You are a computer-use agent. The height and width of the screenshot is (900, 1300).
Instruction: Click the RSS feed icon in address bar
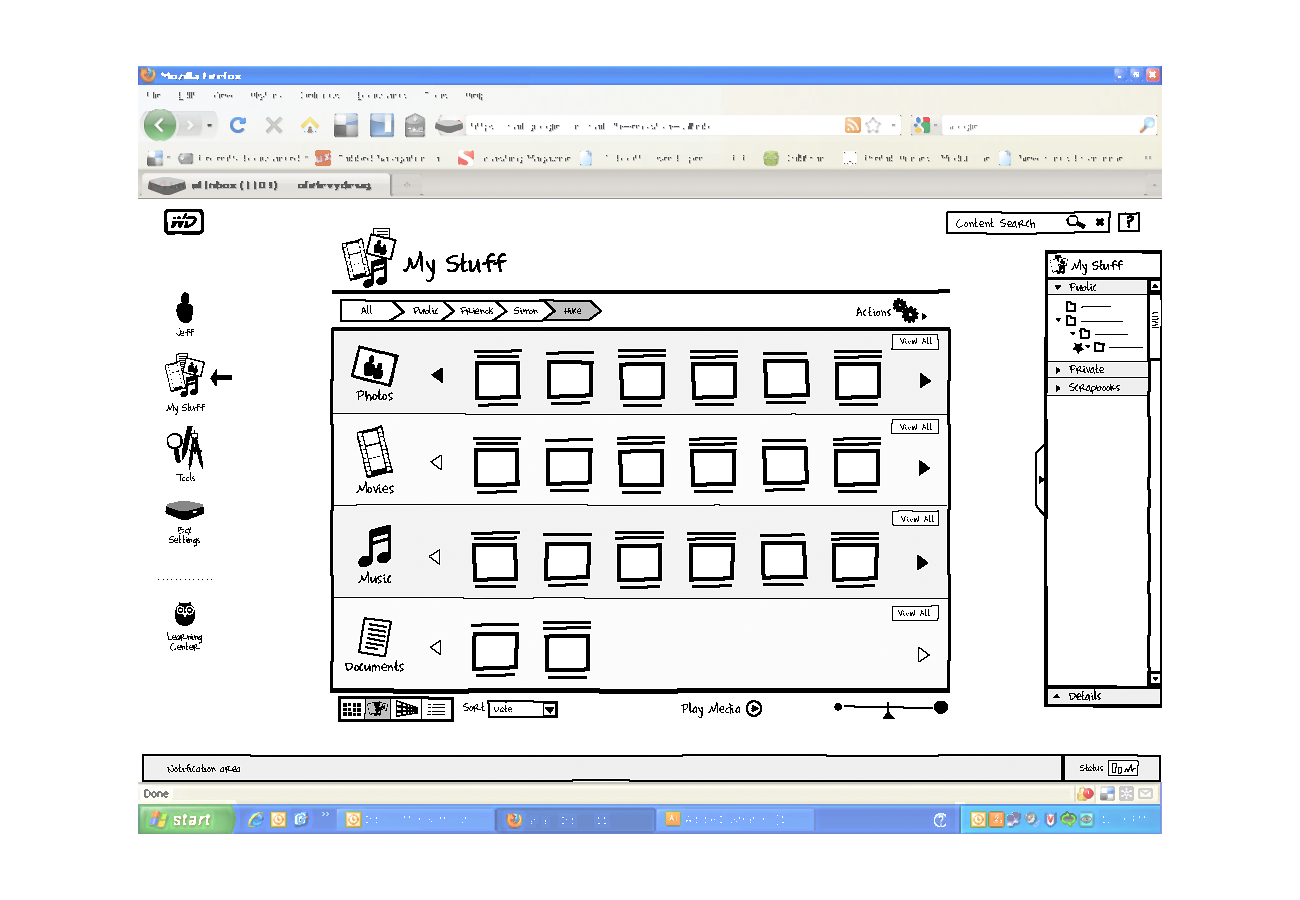(853, 125)
